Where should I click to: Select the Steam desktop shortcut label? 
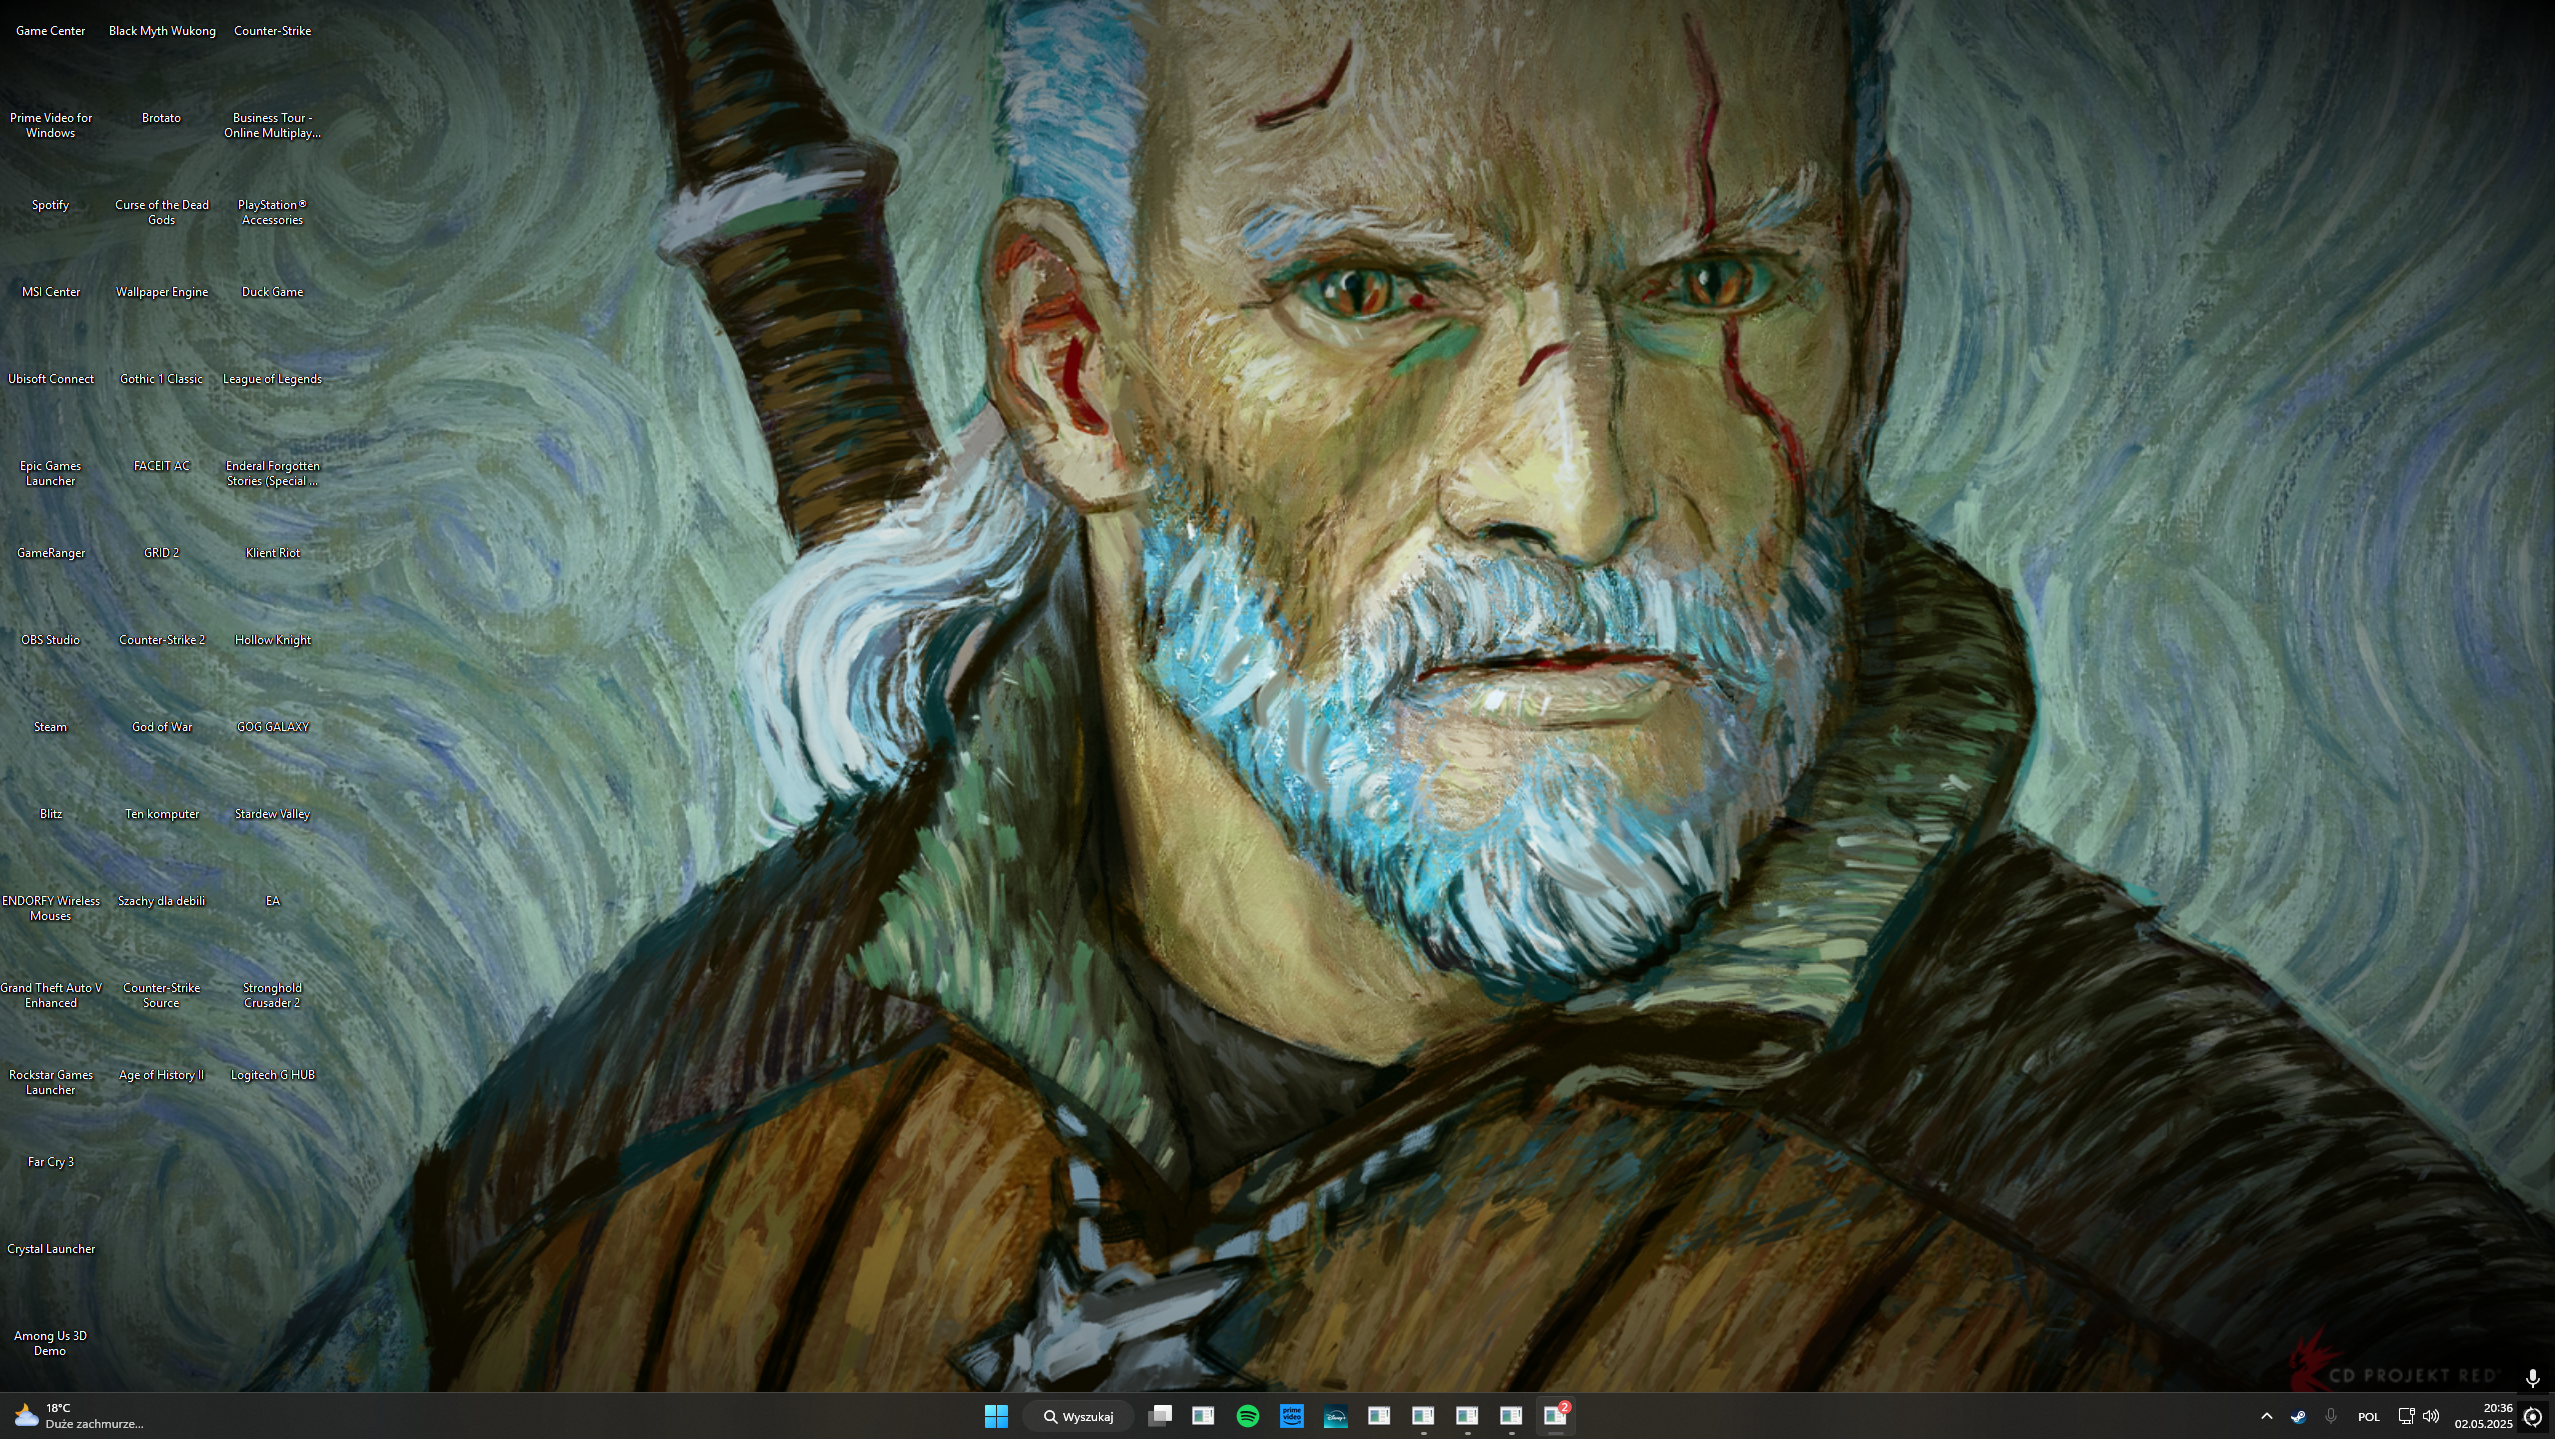(x=51, y=727)
